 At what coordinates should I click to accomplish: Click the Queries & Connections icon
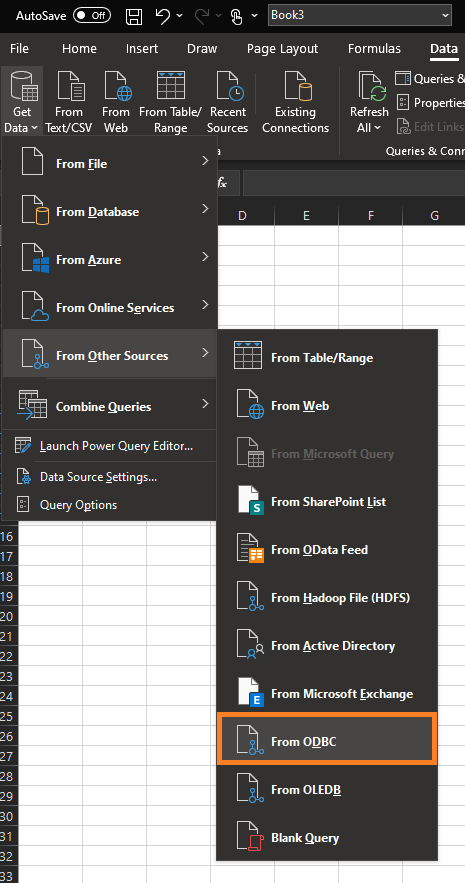[403, 79]
